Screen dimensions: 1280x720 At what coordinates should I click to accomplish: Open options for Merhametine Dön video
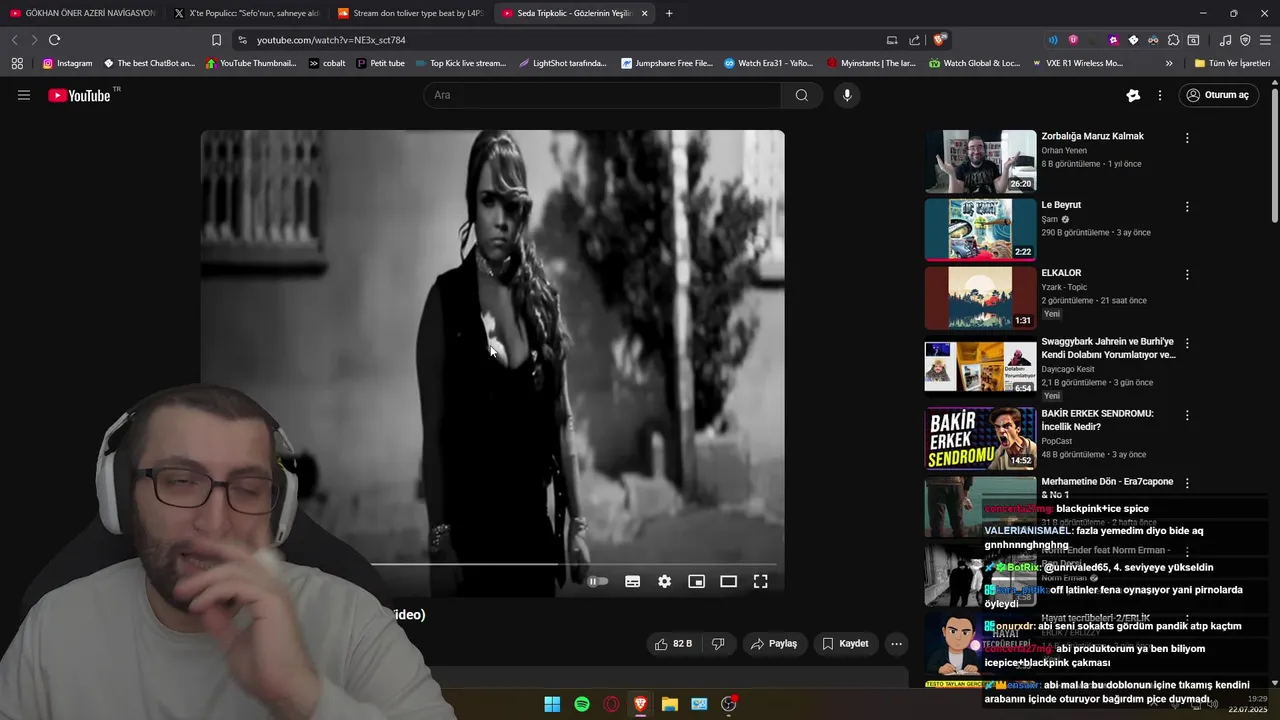click(x=1187, y=483)
